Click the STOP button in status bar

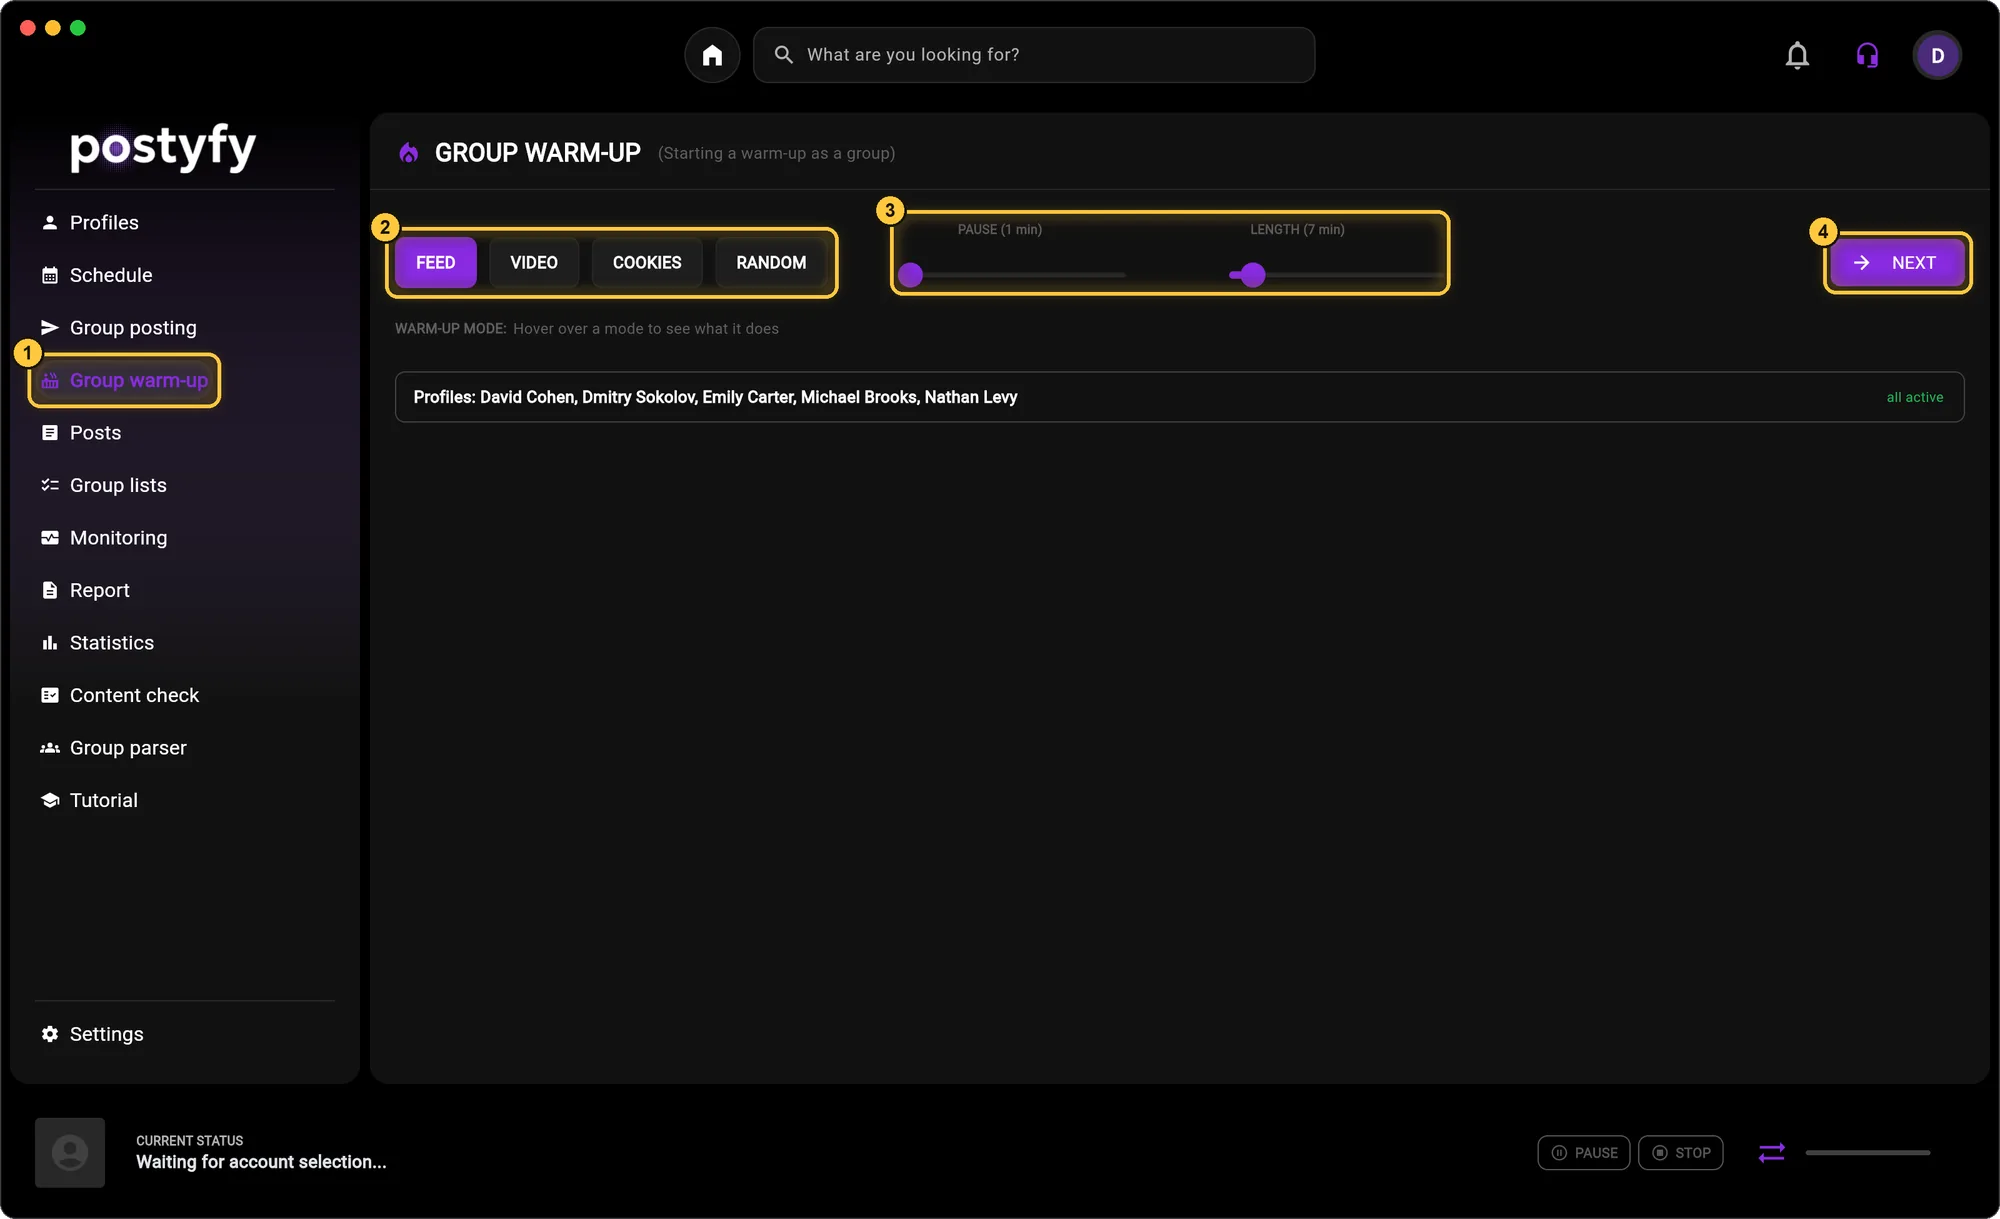point(1681,1152)
